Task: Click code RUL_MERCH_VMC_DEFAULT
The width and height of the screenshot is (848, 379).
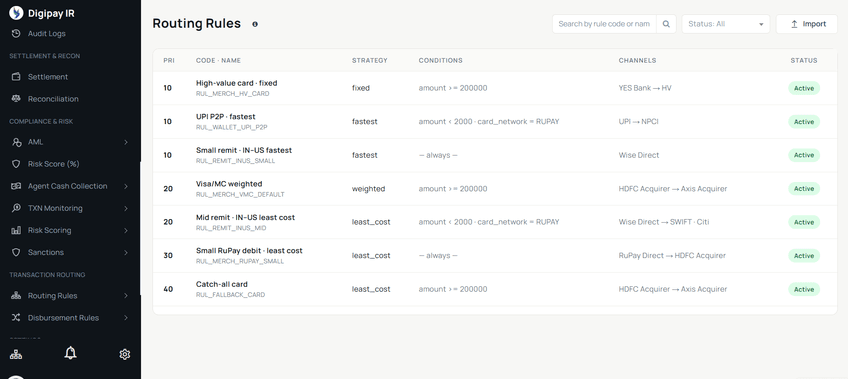Action: coord(240,195)
